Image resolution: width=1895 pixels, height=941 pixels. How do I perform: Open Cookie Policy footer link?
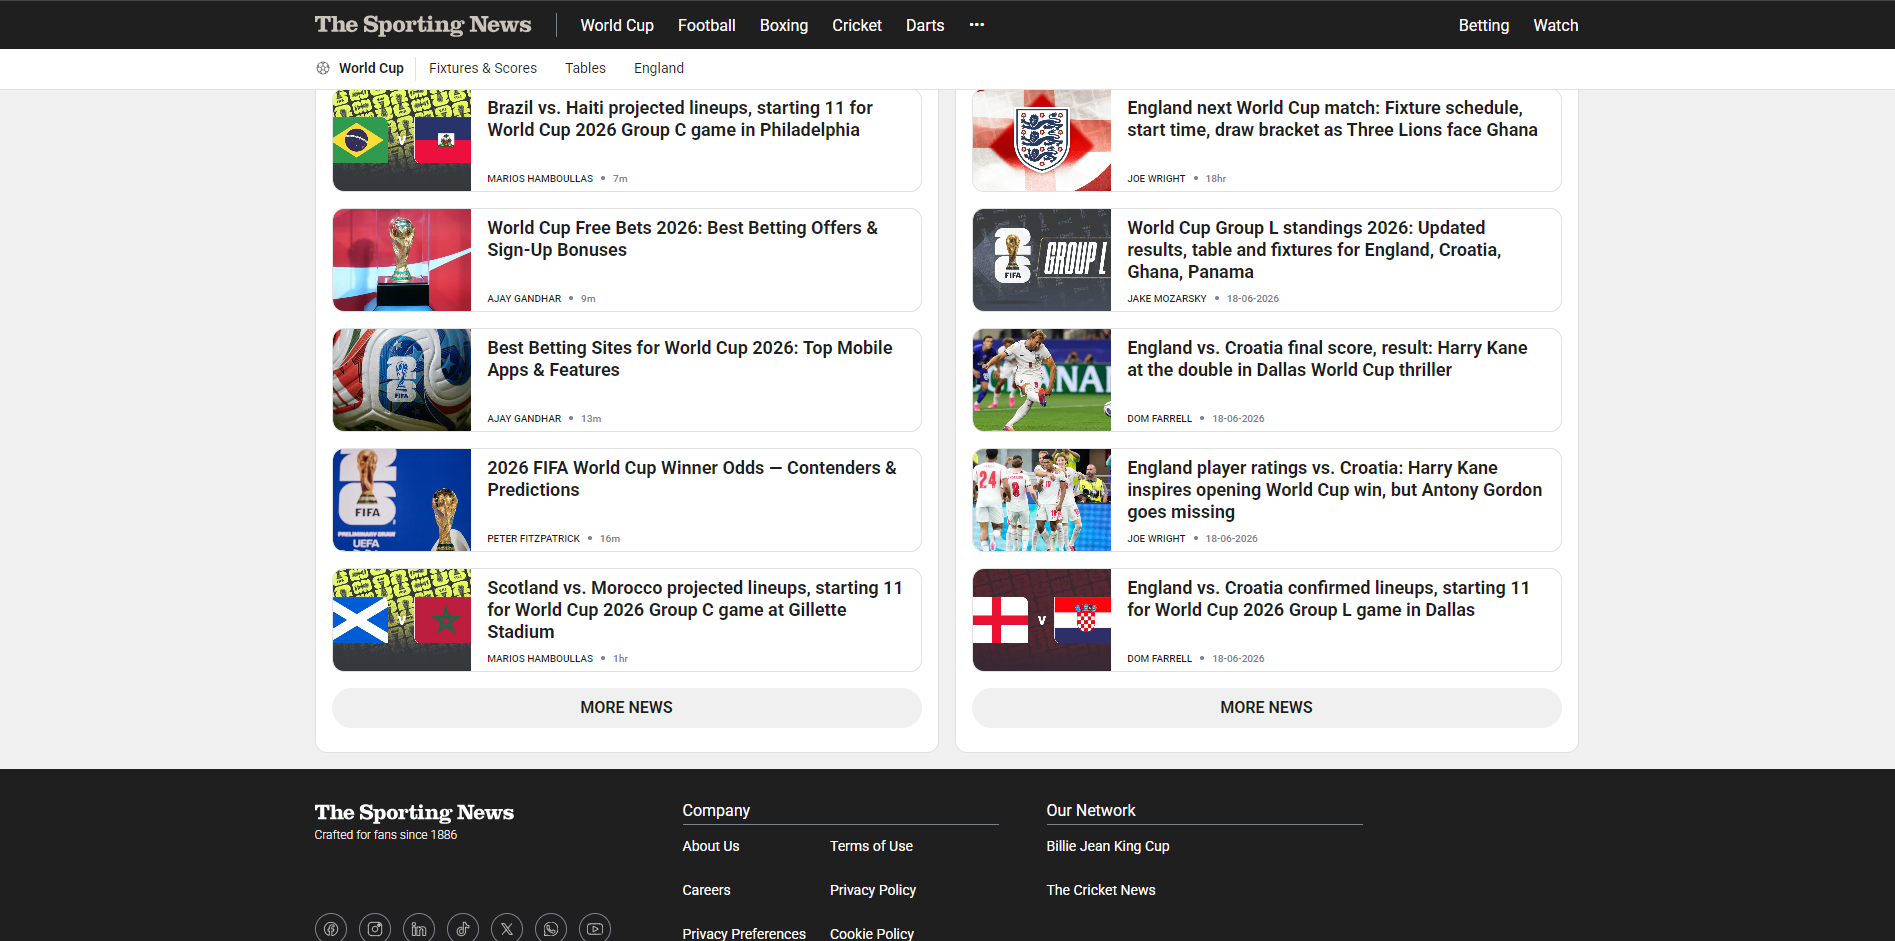[x=872, y=933]
